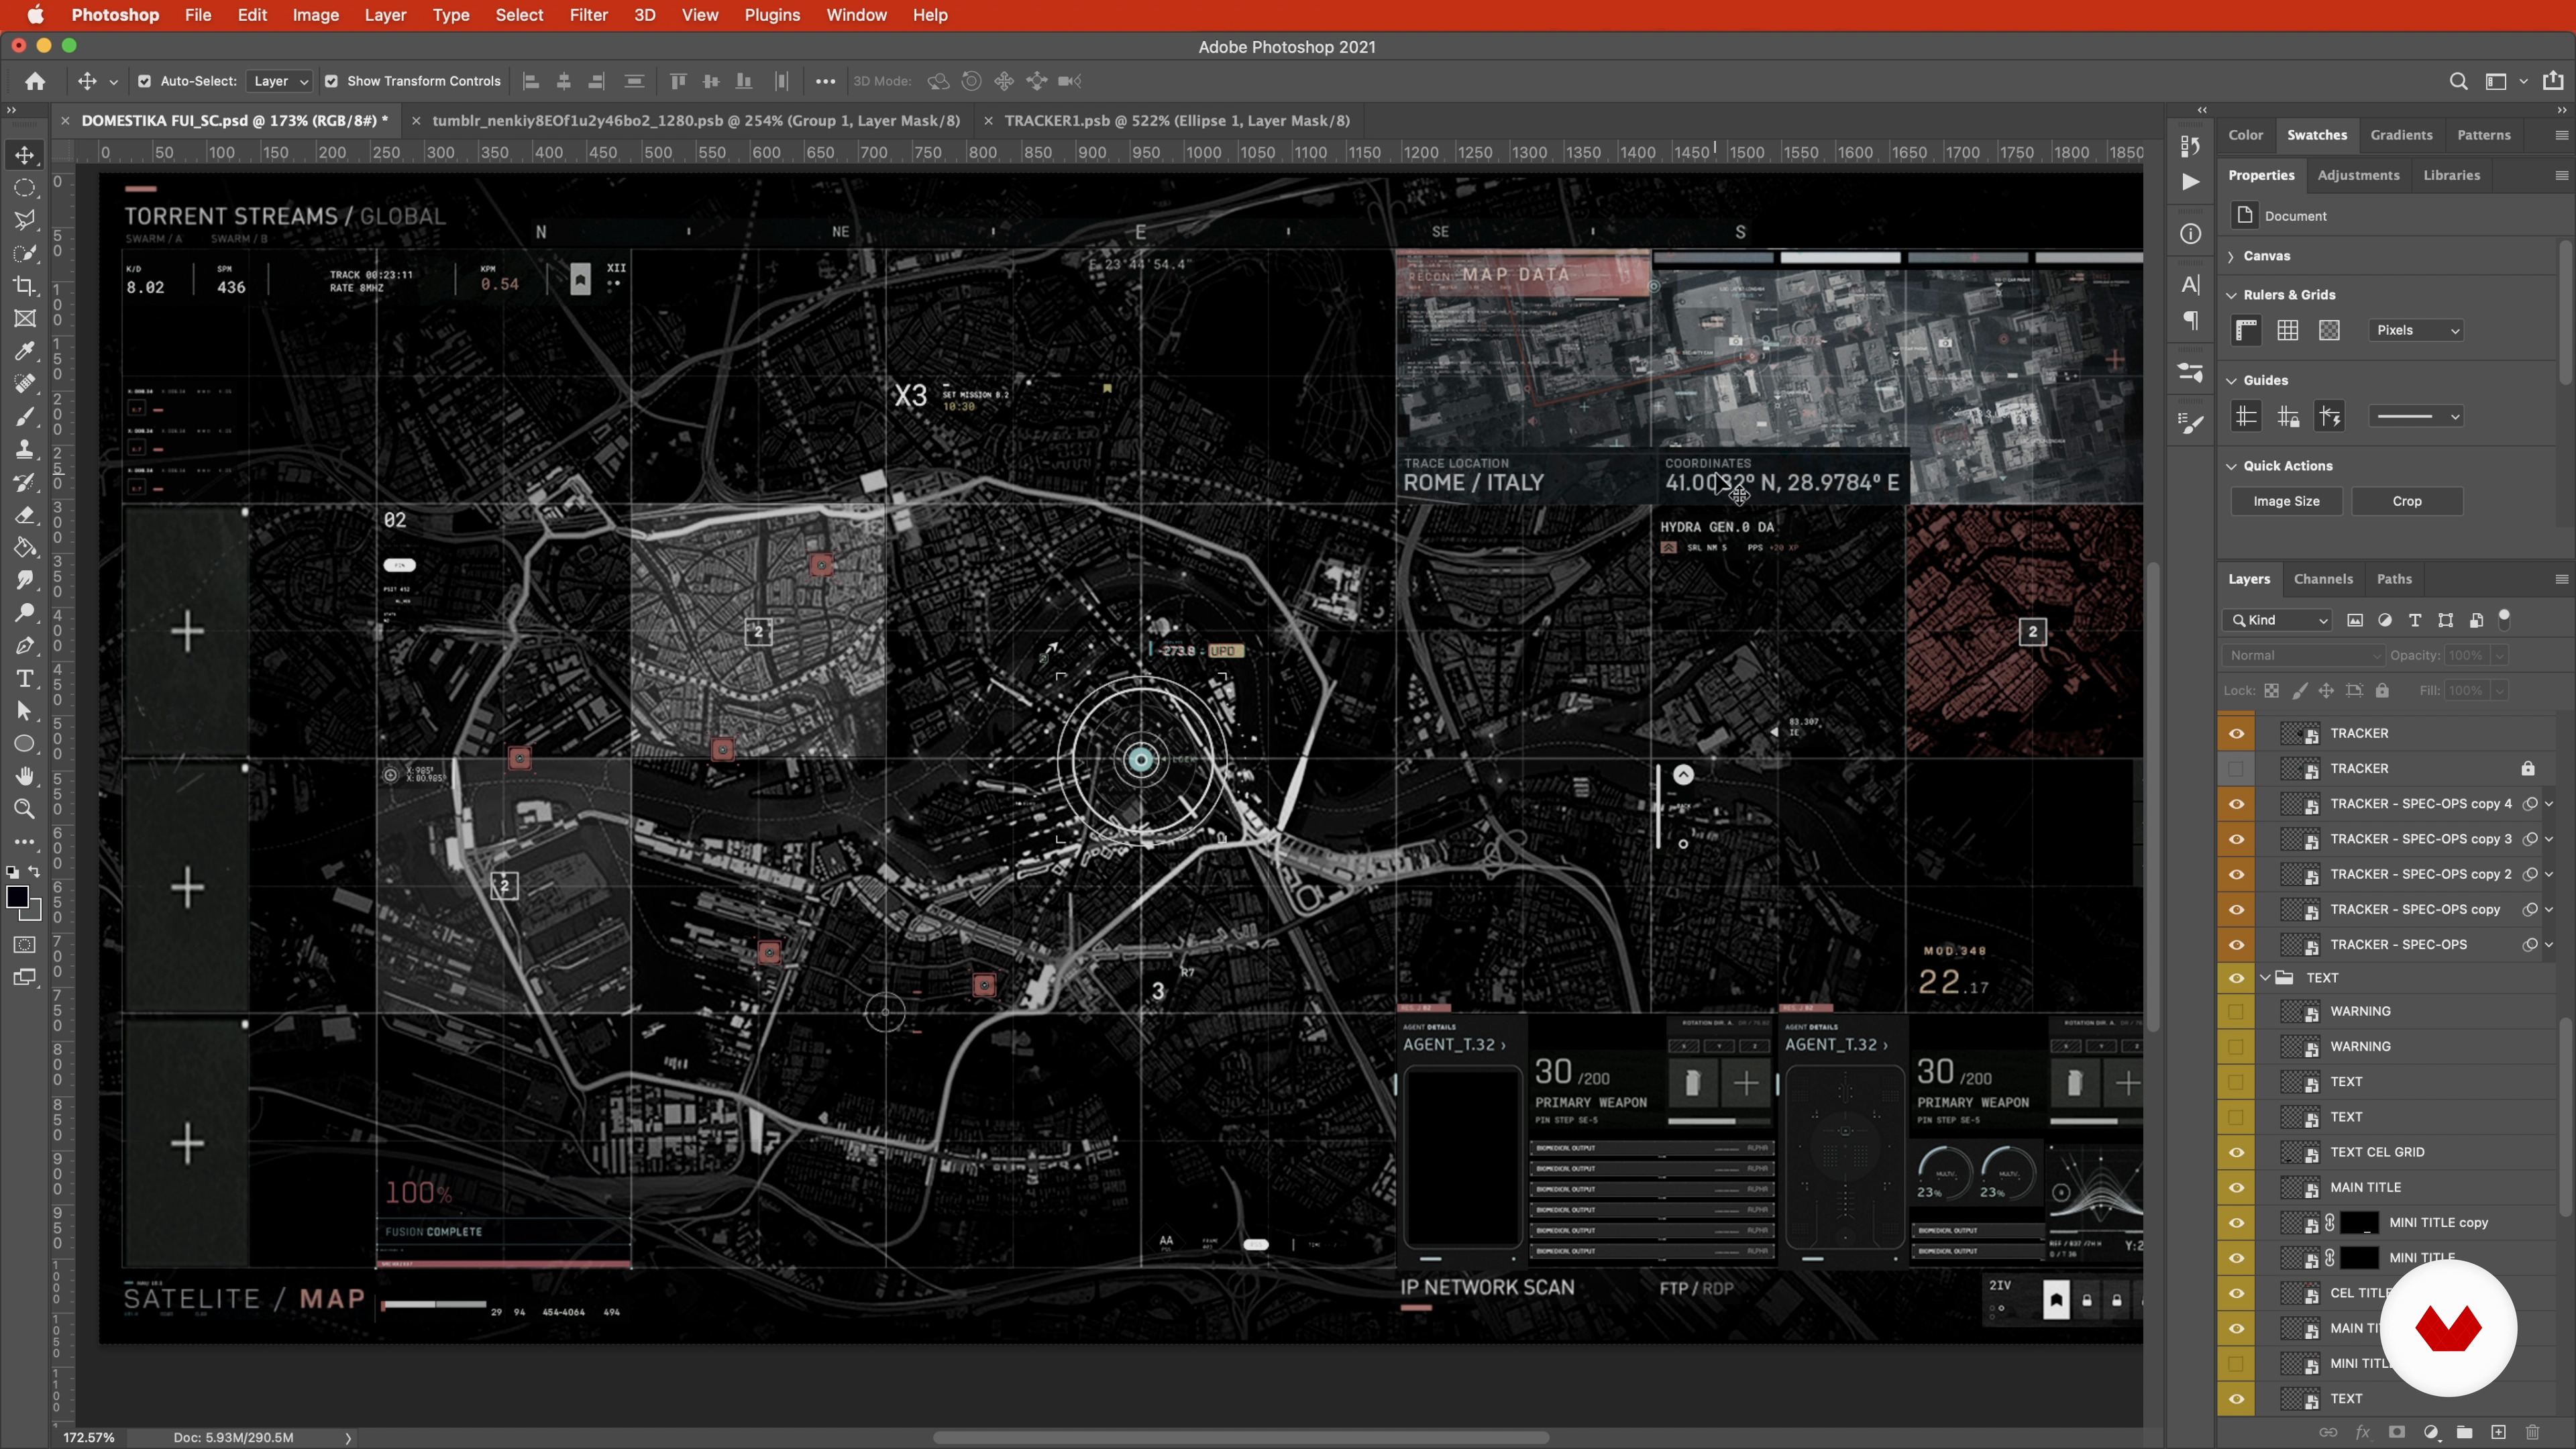Hide the TEXT CEL GRID layer
Viewport: 2576px width, 1449px height.
point(2237,1152)
